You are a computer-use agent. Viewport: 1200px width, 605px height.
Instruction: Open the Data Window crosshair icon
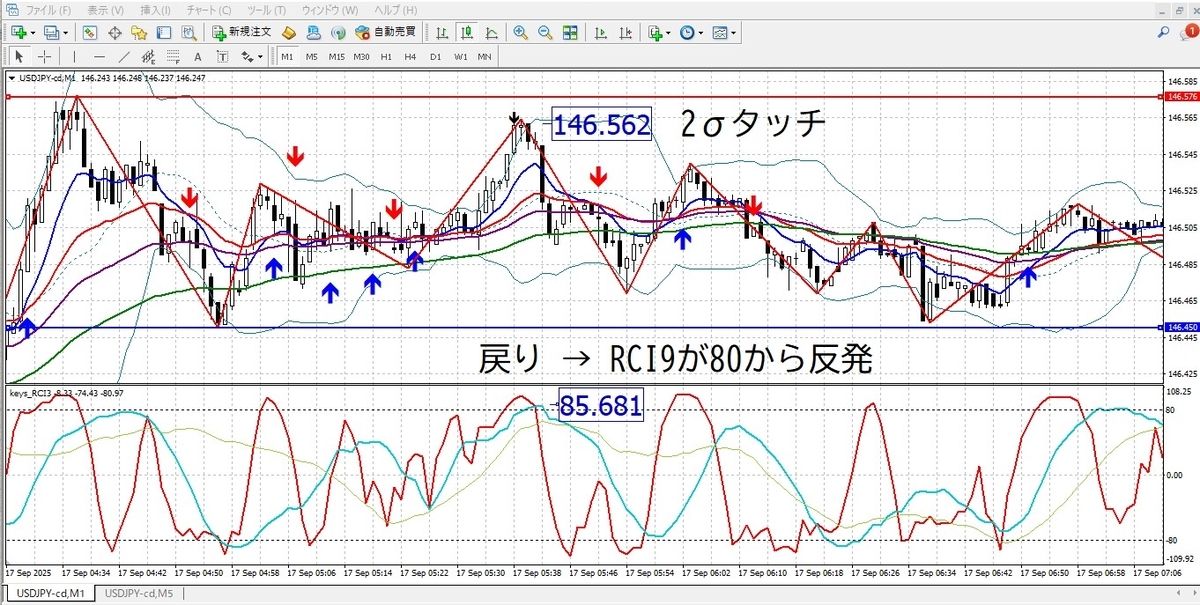click(x=114, y=32)
